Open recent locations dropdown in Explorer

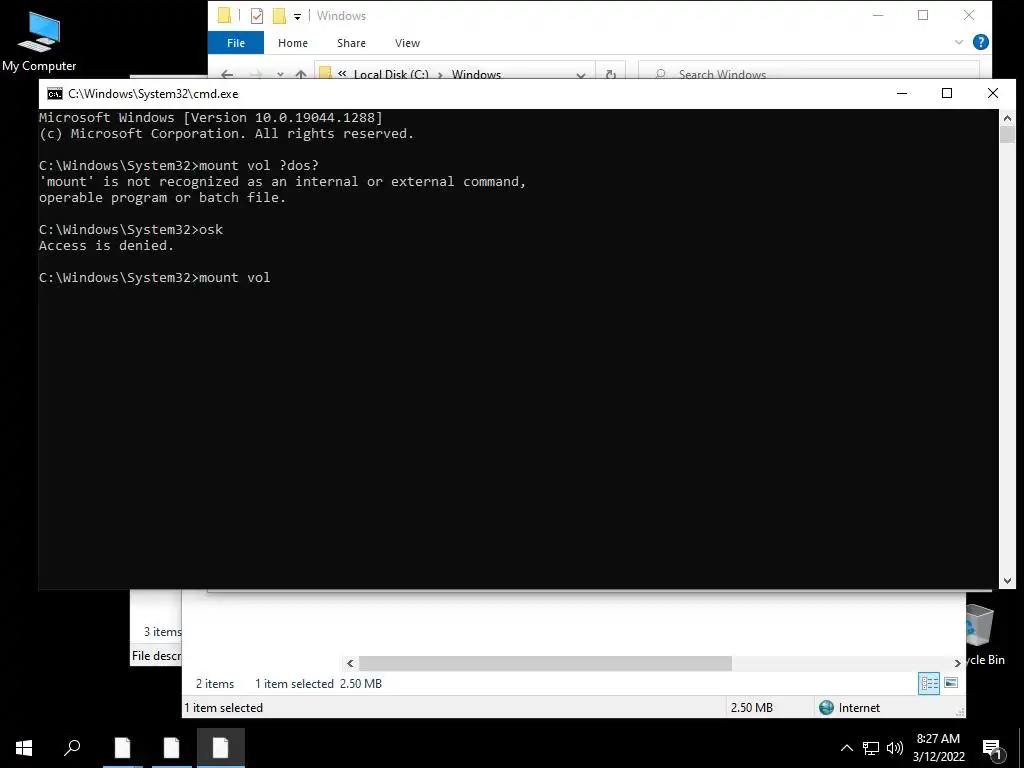coord(280,74)
